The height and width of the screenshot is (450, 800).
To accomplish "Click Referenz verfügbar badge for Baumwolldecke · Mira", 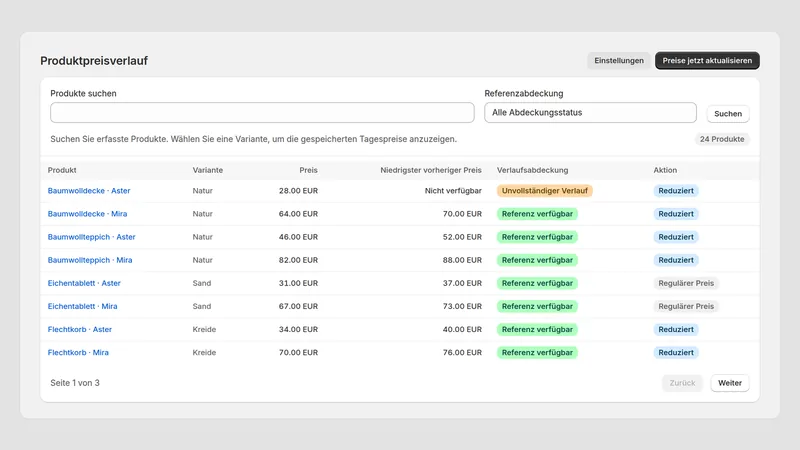I will click(537, 214).
